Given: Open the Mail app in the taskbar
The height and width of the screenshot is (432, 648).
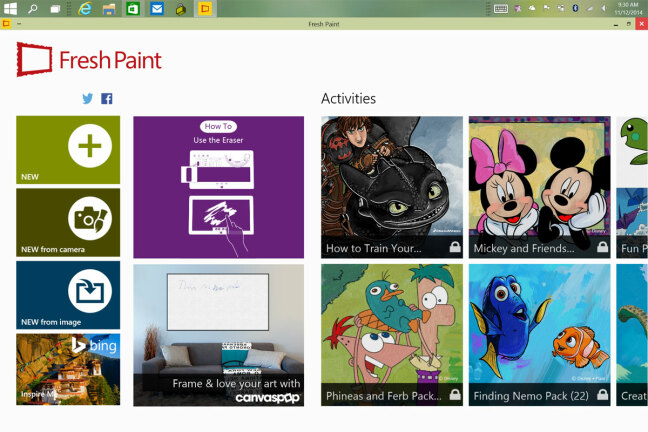Looking at the screenshot, I should 157,9.
